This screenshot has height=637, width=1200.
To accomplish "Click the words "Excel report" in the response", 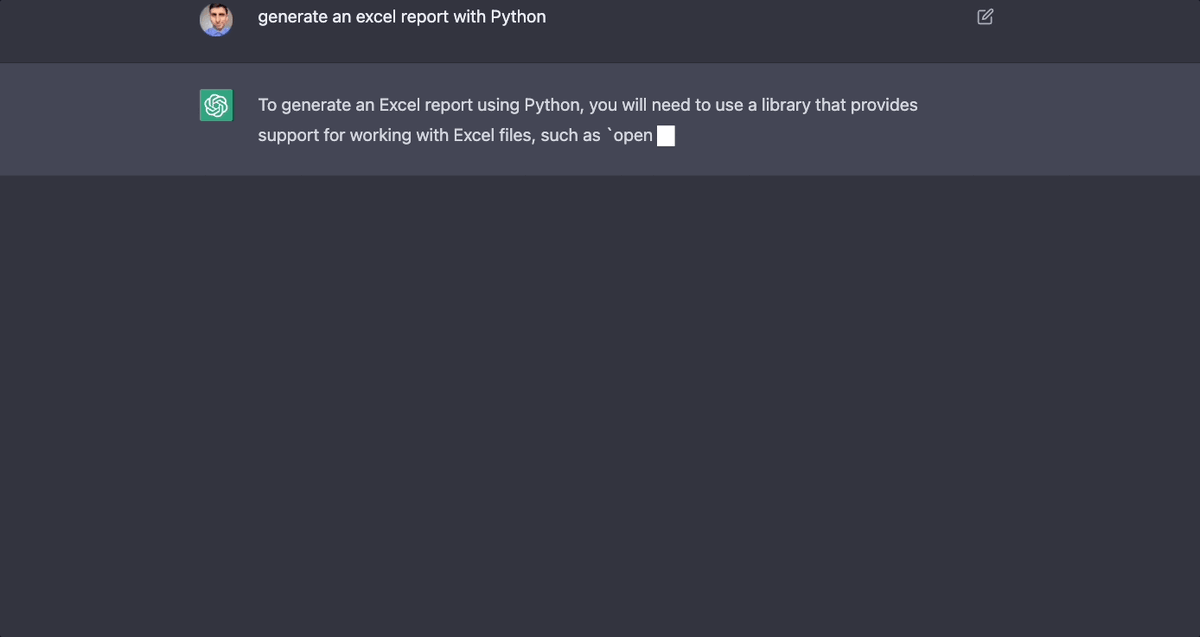I will click(x=426, y=105).
